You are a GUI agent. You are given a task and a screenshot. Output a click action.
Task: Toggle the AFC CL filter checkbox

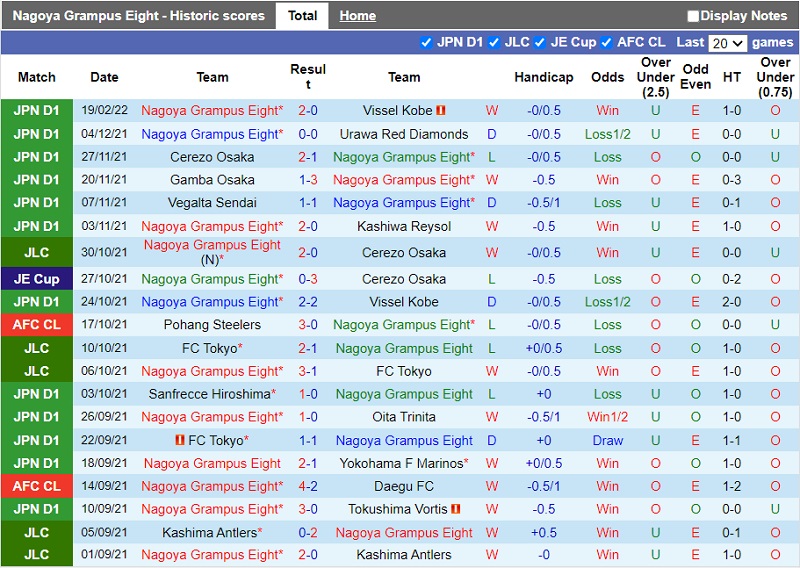point(607,43)
